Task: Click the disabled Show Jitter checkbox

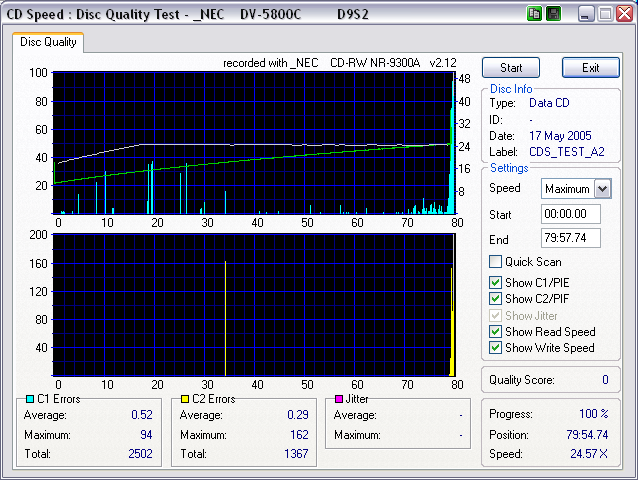Action: pyautogui.click(x=495, y=316)
